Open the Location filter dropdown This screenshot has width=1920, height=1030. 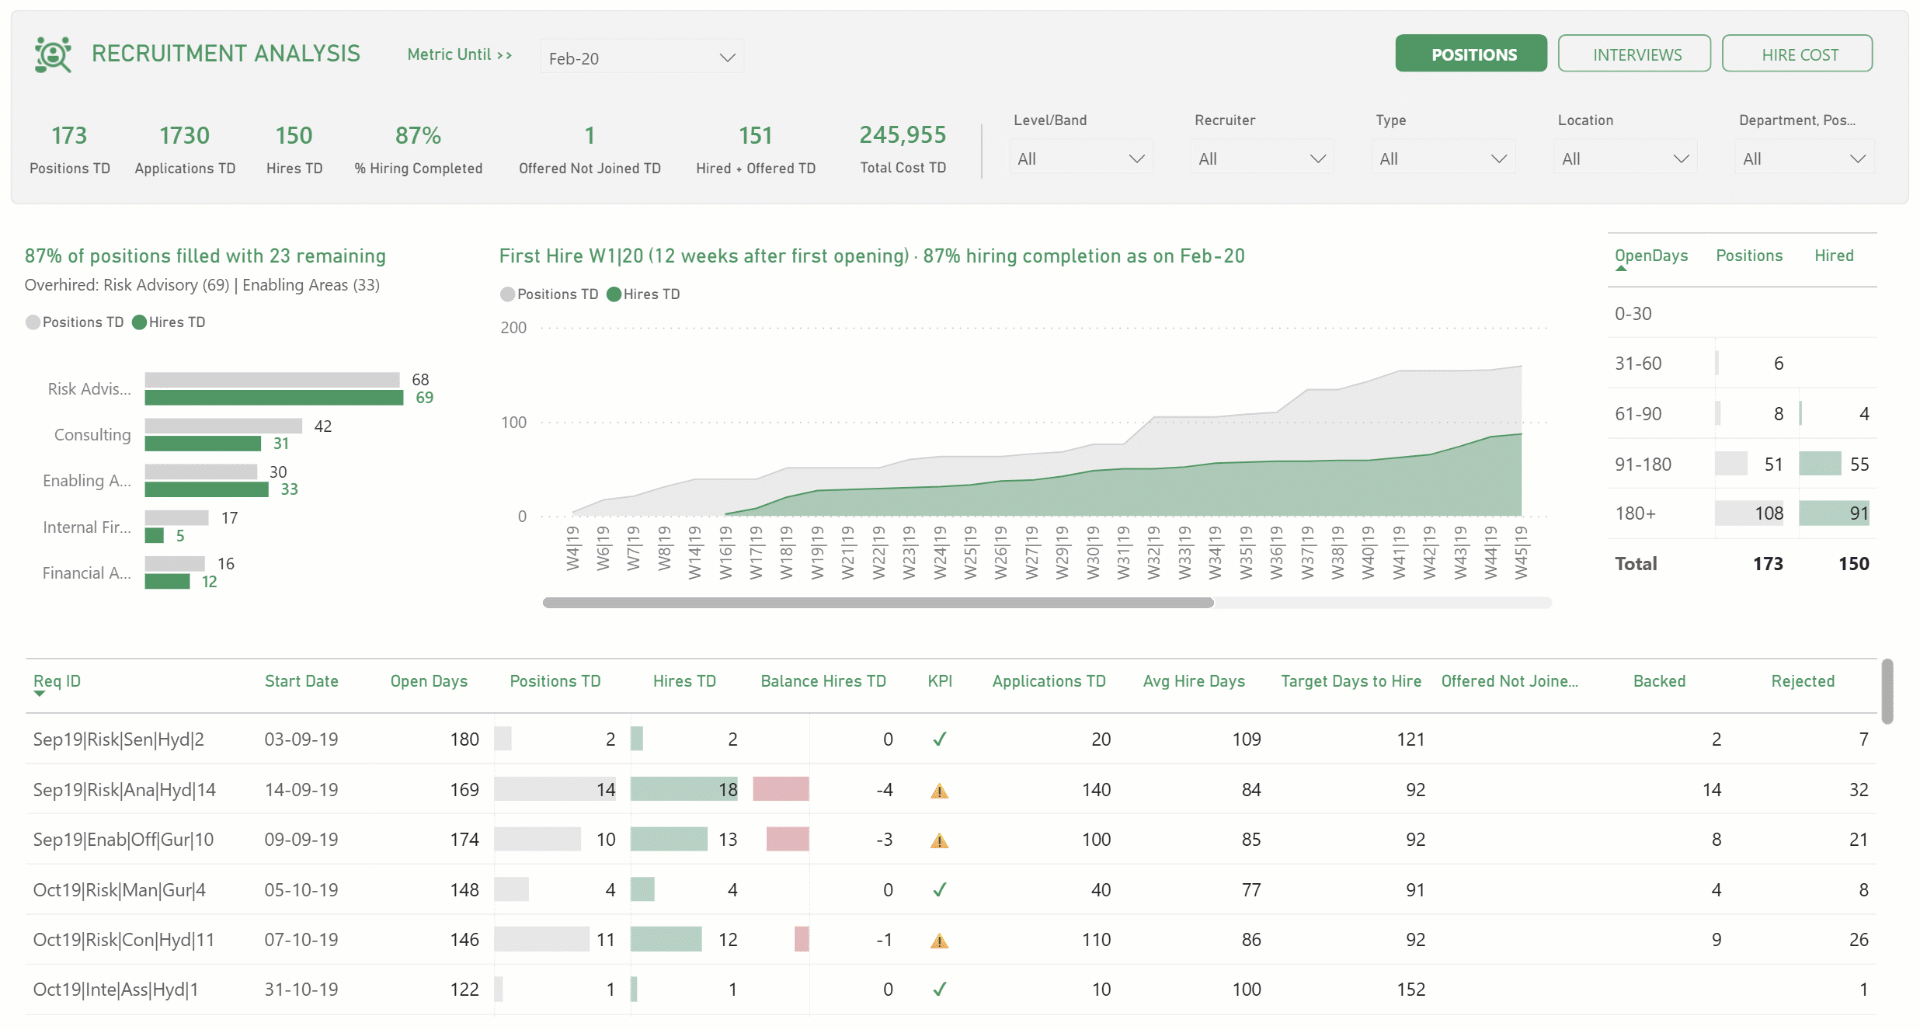[x=1625, y=158]
